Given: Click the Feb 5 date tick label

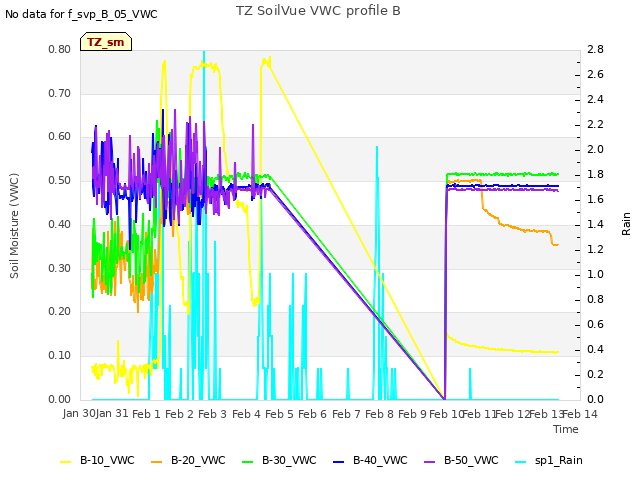Looking at the screenshot, I should coord(280,414).
